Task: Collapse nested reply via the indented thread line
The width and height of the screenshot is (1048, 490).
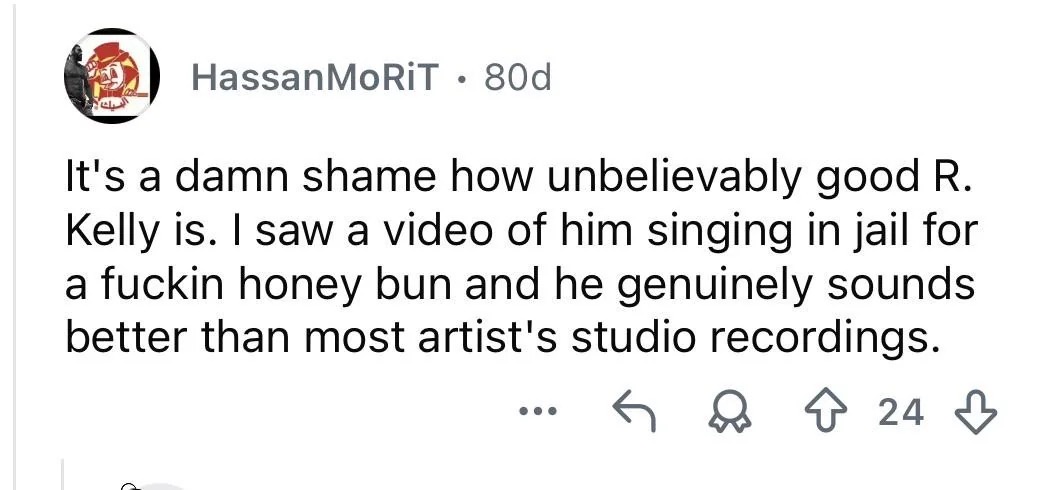Action: click(x=63, y=474)
